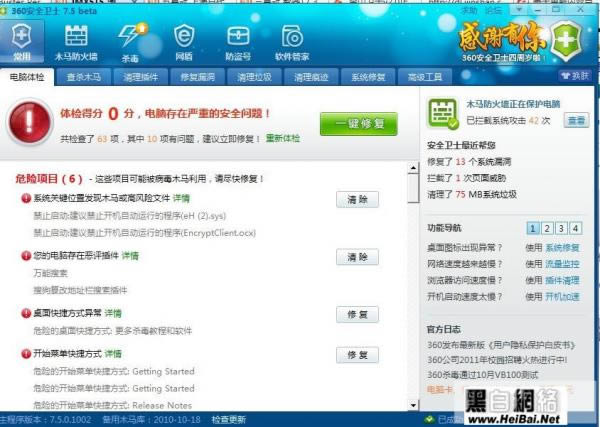Switch to the 高级工具 tab
The height and width of the screenshot is (427, 600).
[425, 77]
